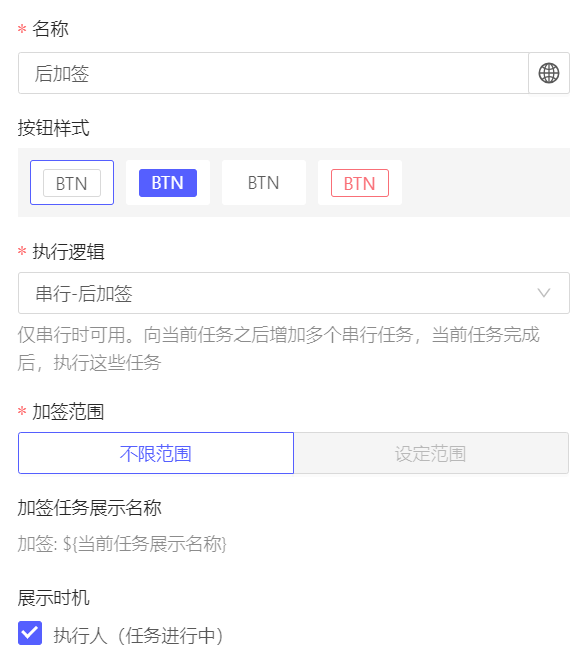
Task: Click the globe language icon
Action: click(x=549, y=73)
